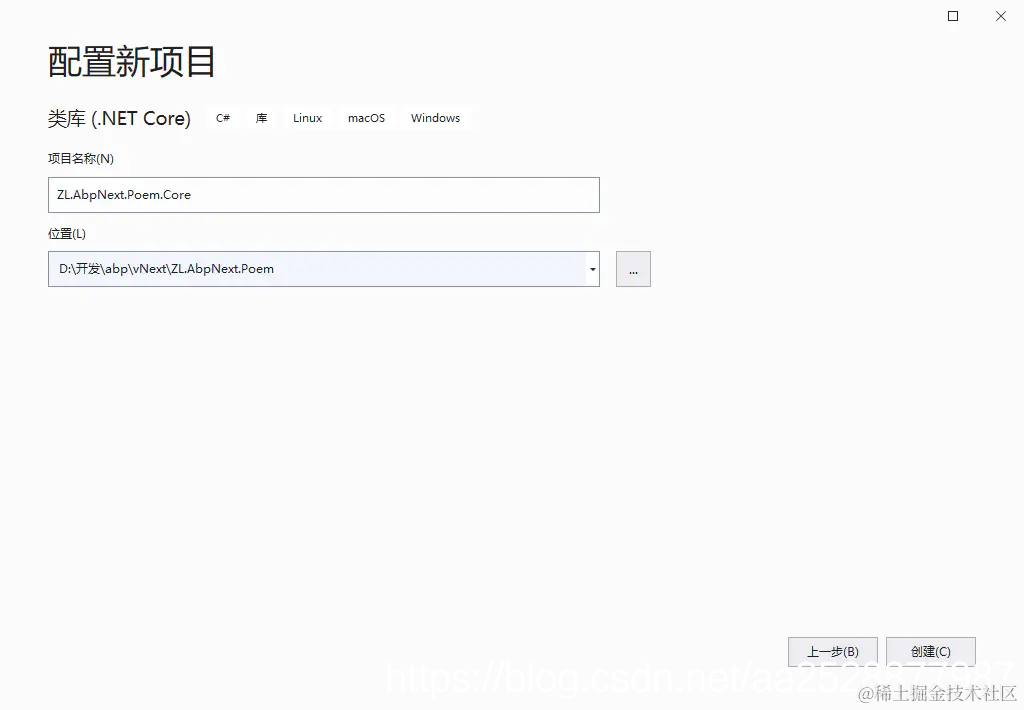
Task: Click the 配置新项目 dialog title
Action: [130, 62]
